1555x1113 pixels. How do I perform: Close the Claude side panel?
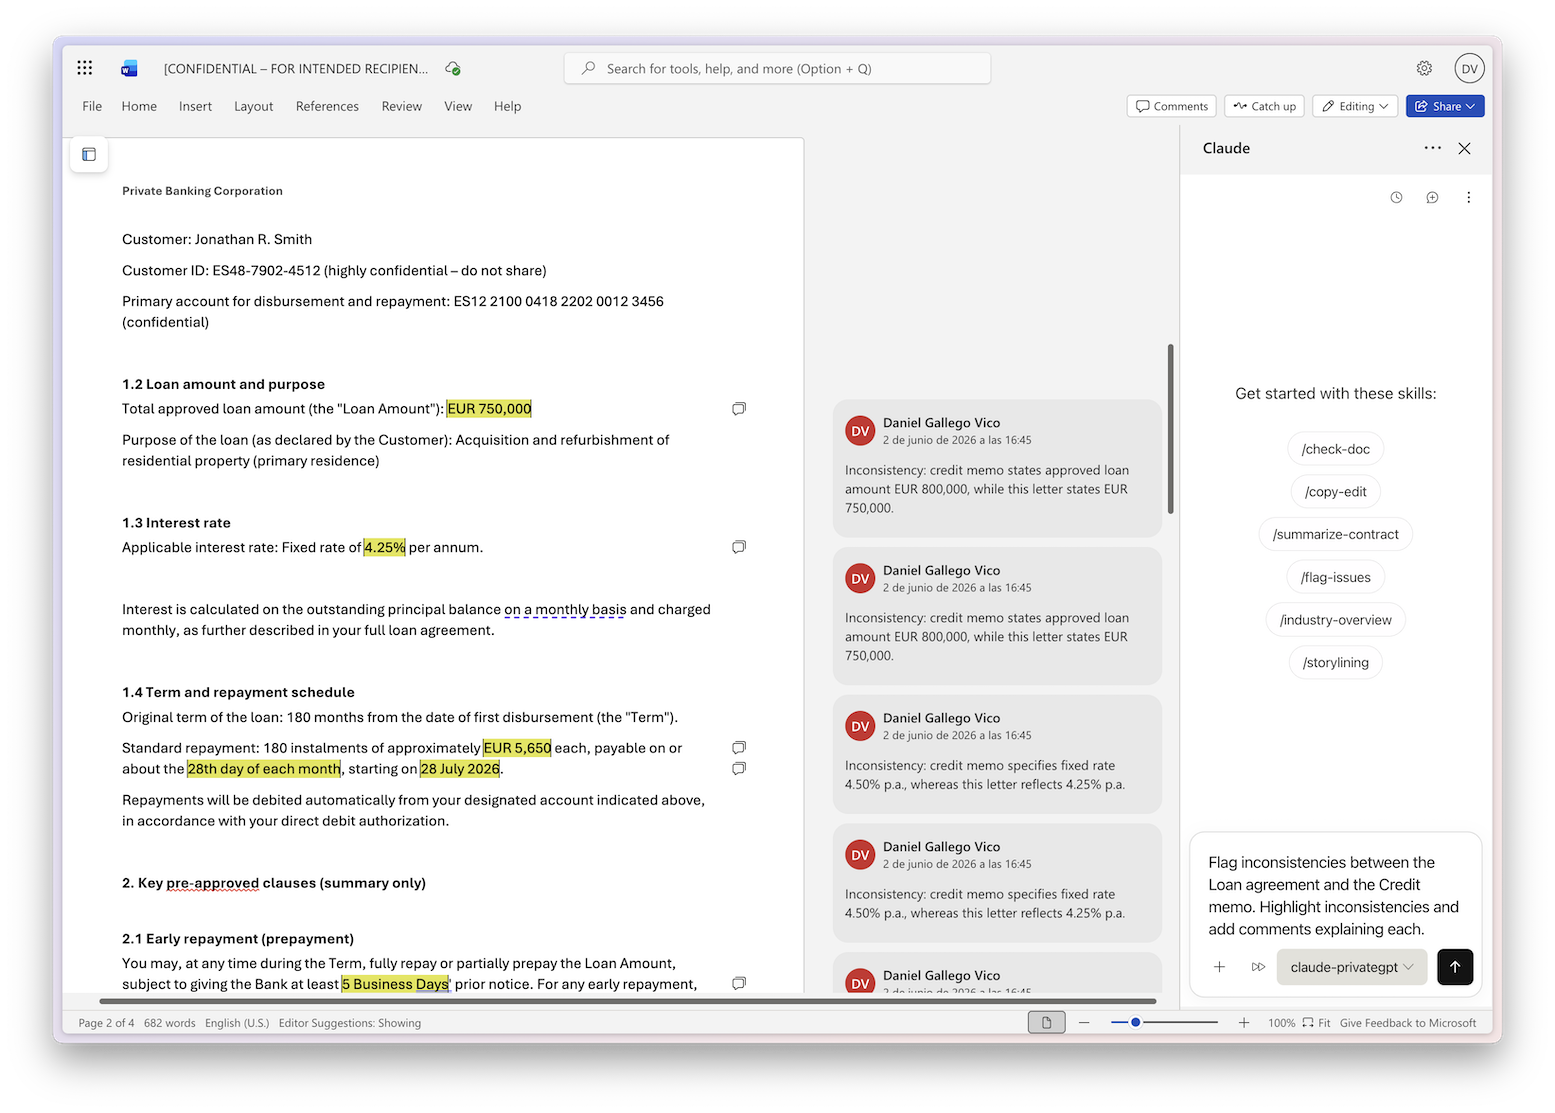1464,148
